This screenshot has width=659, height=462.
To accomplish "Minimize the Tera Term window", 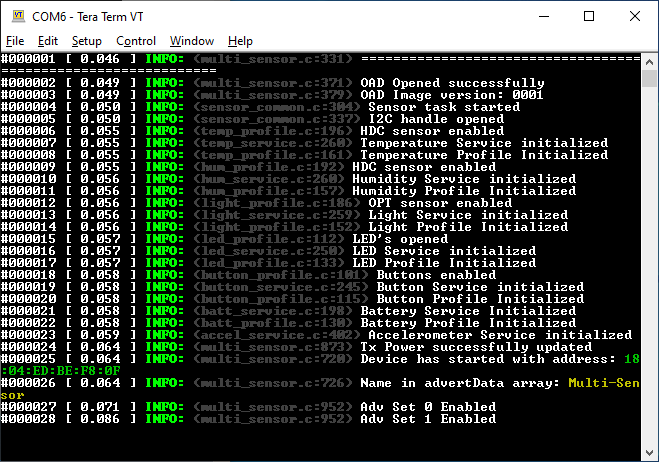I will coord(544,16).
